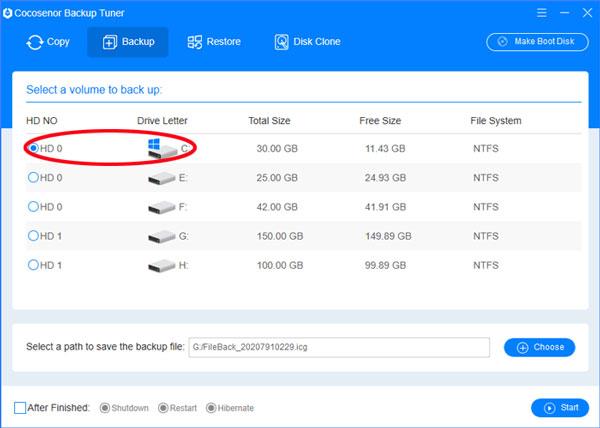This screenshot has width=600, height=428.
Task: Select the HD 1 H: volume radio button
Action: (x=33, y=265)
